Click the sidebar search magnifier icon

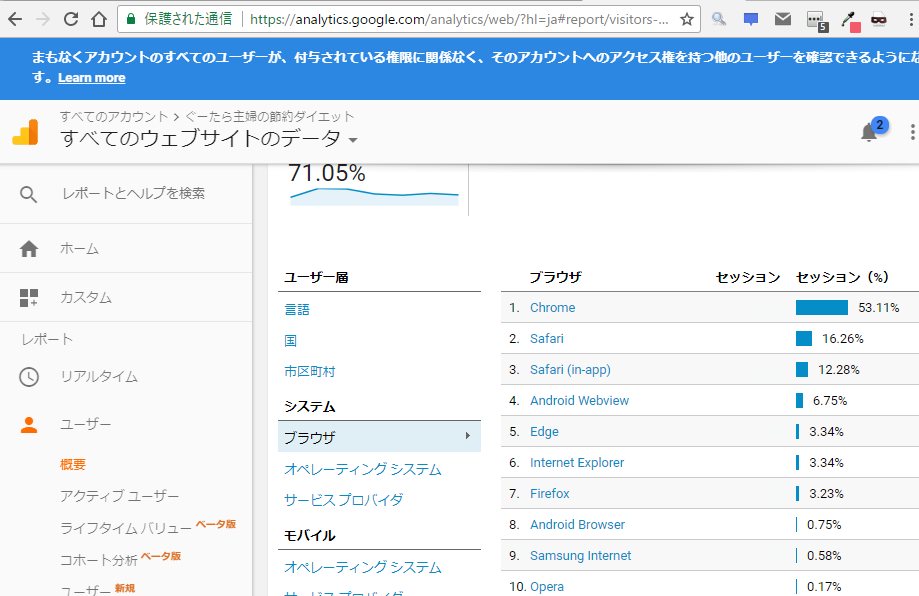click(28, 194)
